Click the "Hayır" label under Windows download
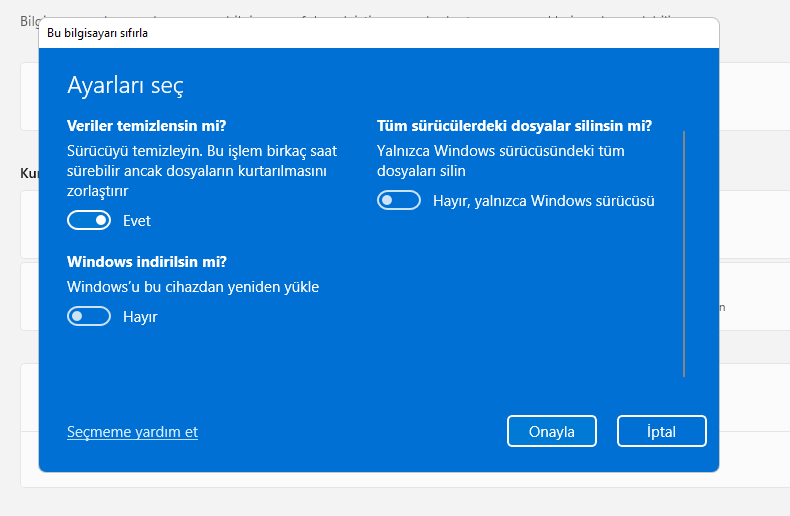The width and height of the screenshot is (790, 516). point(140,316)
